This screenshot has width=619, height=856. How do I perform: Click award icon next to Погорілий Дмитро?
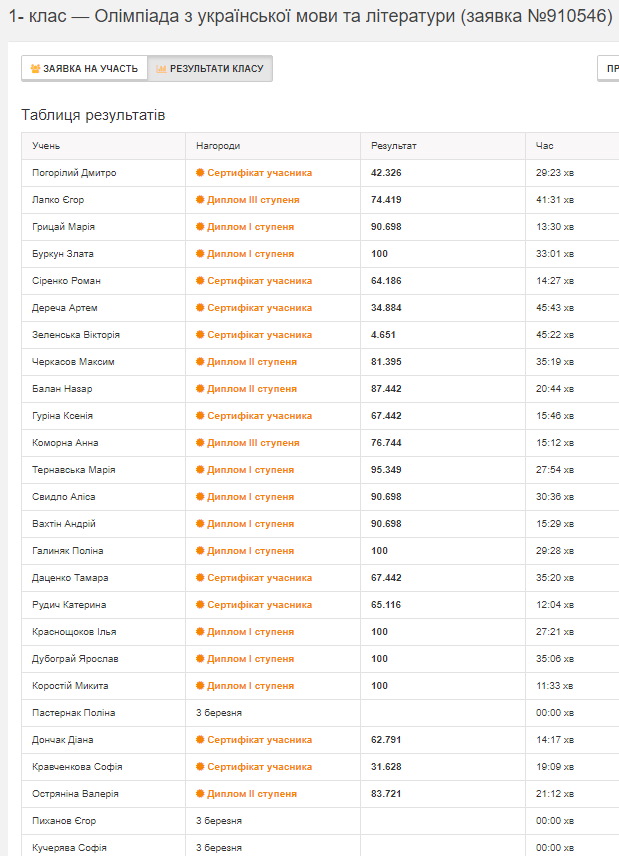(x=200, y=173)
